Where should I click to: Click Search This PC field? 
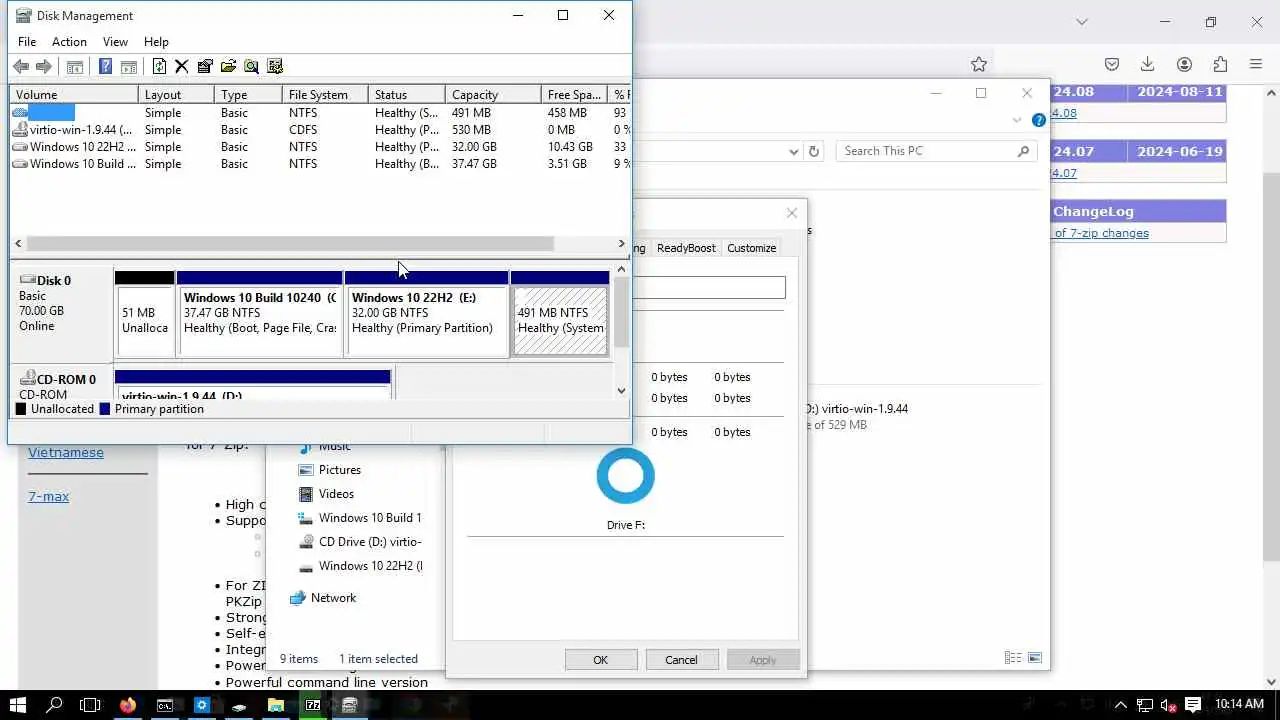coord(936,151)
